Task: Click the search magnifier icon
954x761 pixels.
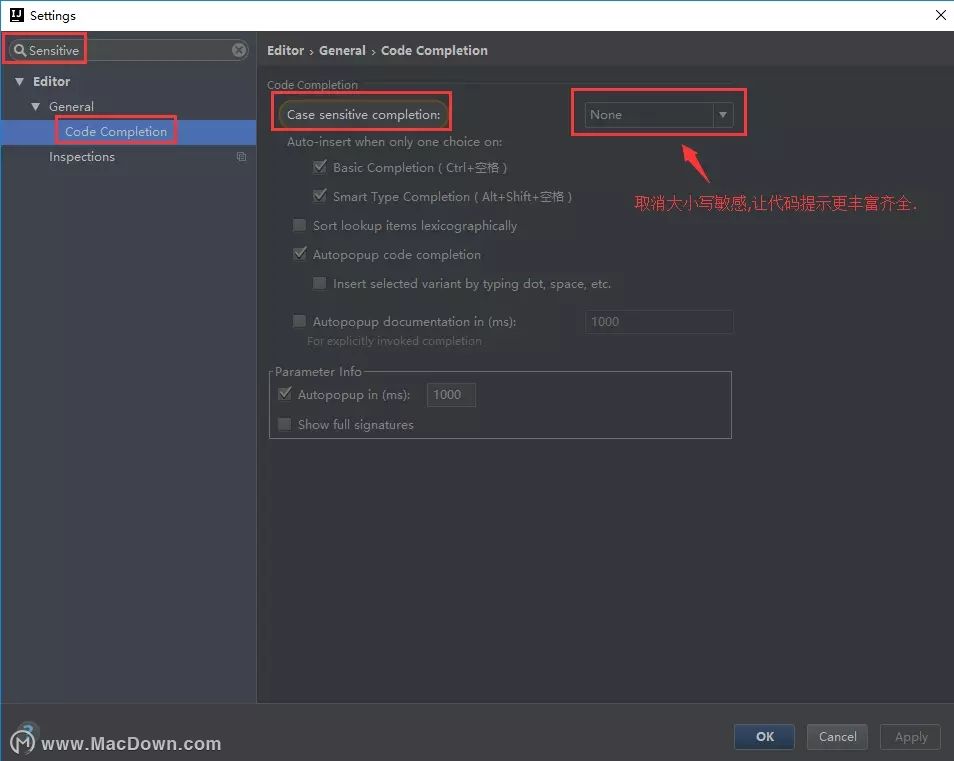Action: point(20,50)
